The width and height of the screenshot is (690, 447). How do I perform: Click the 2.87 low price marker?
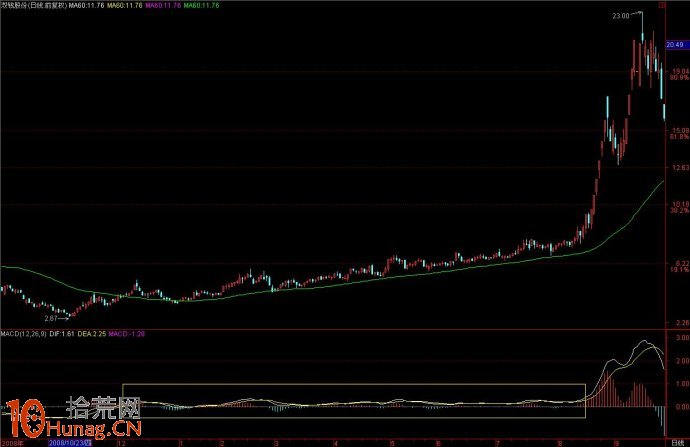pos(51,317)
